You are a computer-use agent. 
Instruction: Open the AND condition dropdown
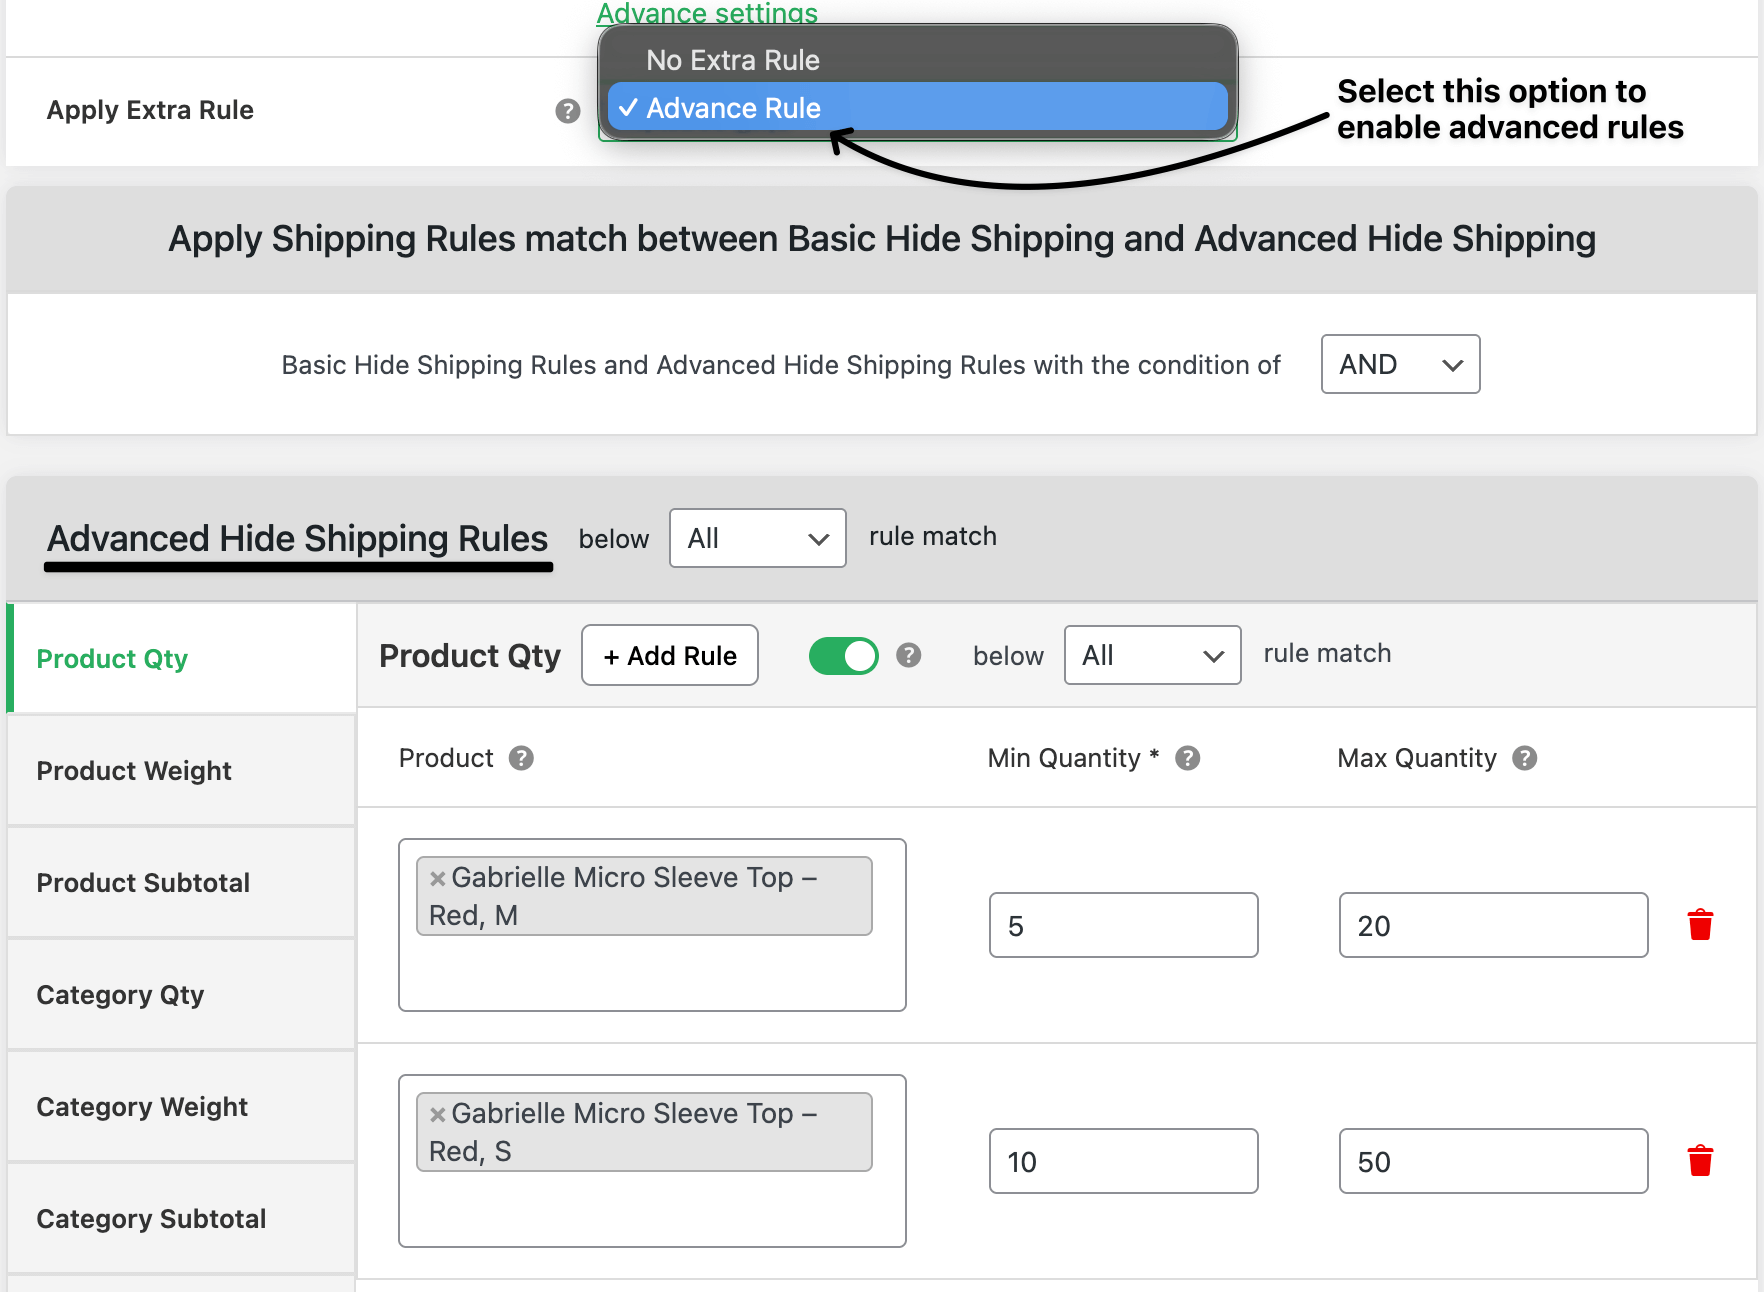[x=1400, y=364]
